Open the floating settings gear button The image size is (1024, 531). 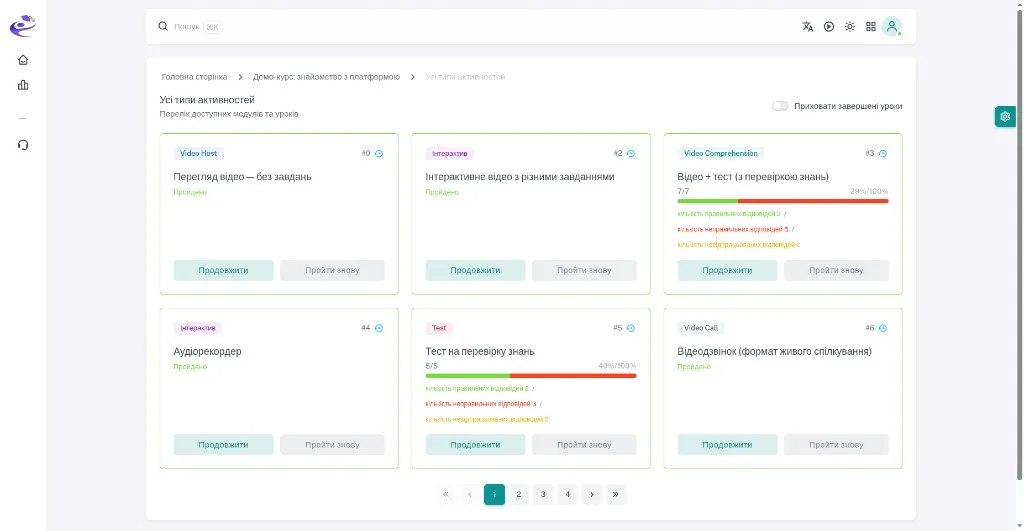(x=1005, y=116)
